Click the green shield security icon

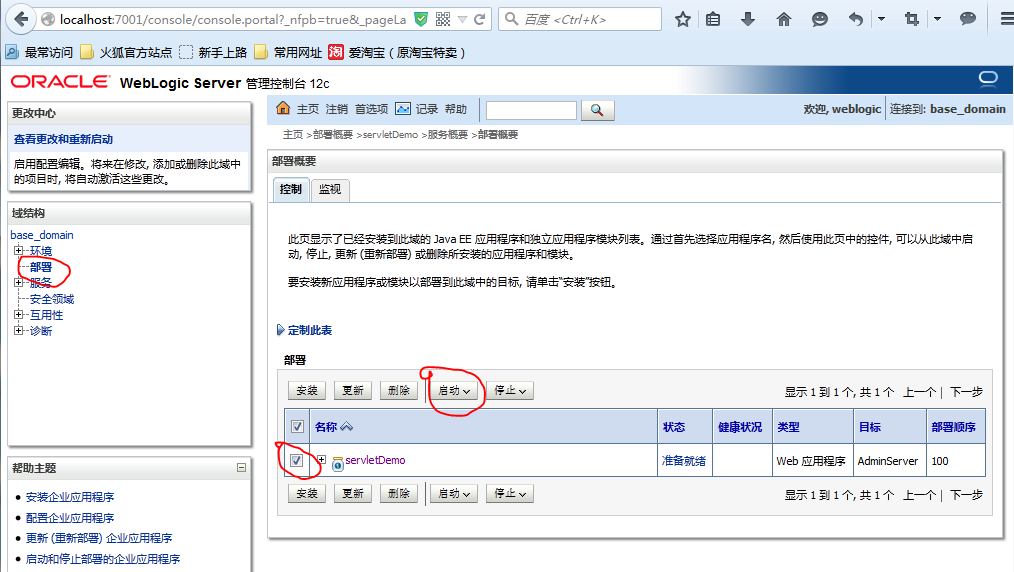(421, 19)
